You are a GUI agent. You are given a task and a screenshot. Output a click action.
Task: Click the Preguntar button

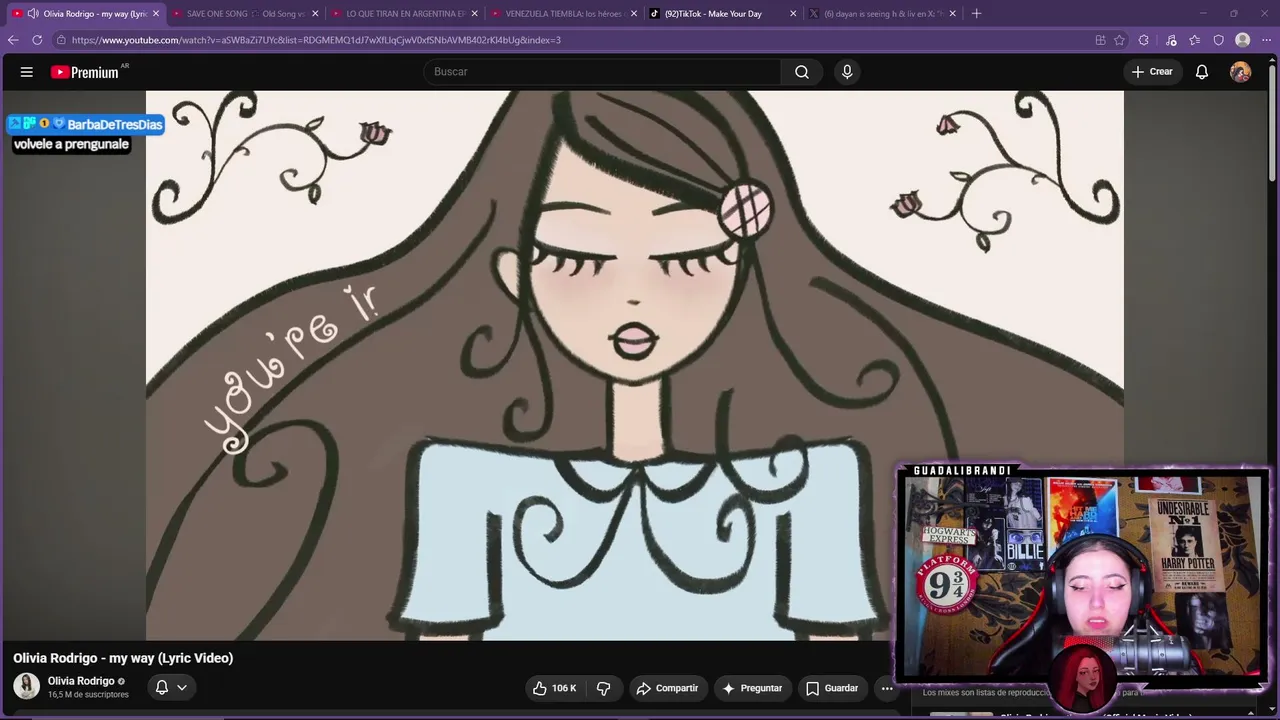click(752, 688)
